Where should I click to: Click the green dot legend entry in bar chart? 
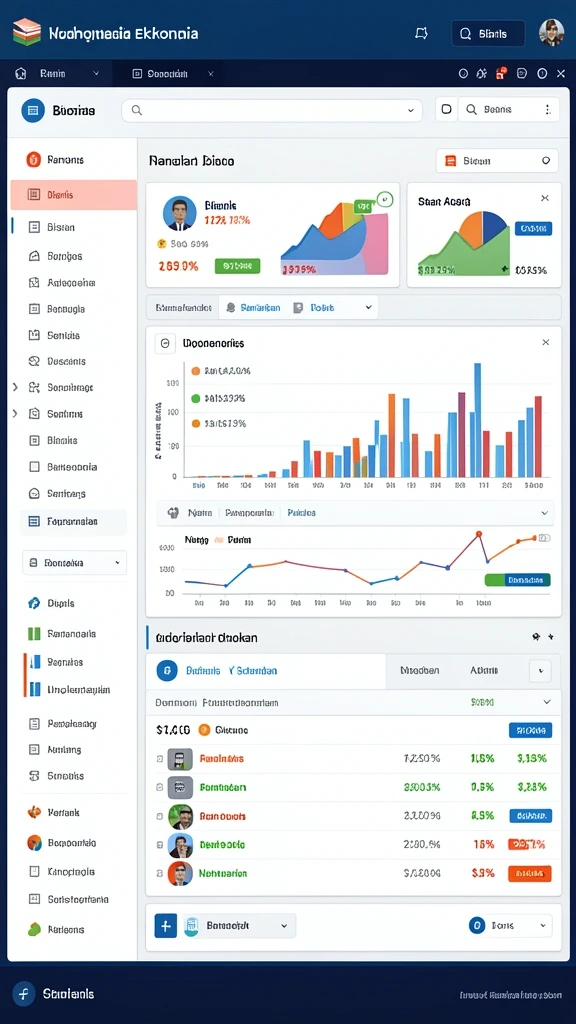[x=195, y=398]
